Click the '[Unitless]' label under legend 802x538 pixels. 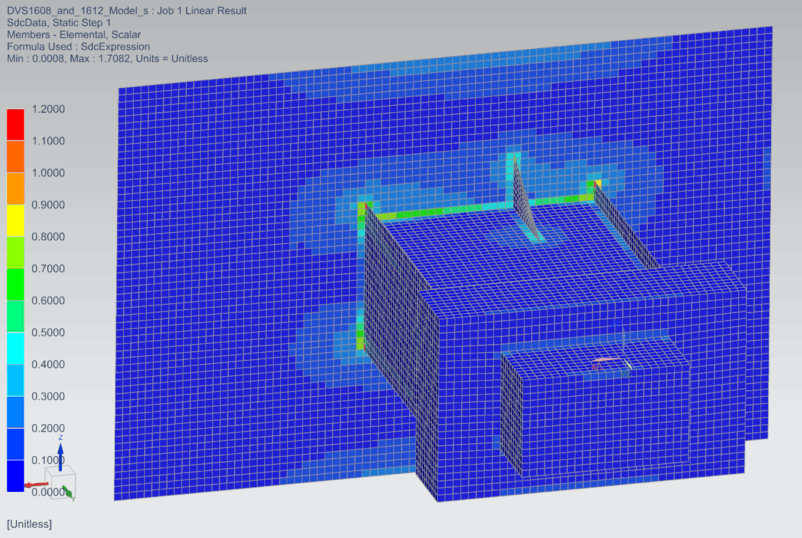tap(29, 524)
